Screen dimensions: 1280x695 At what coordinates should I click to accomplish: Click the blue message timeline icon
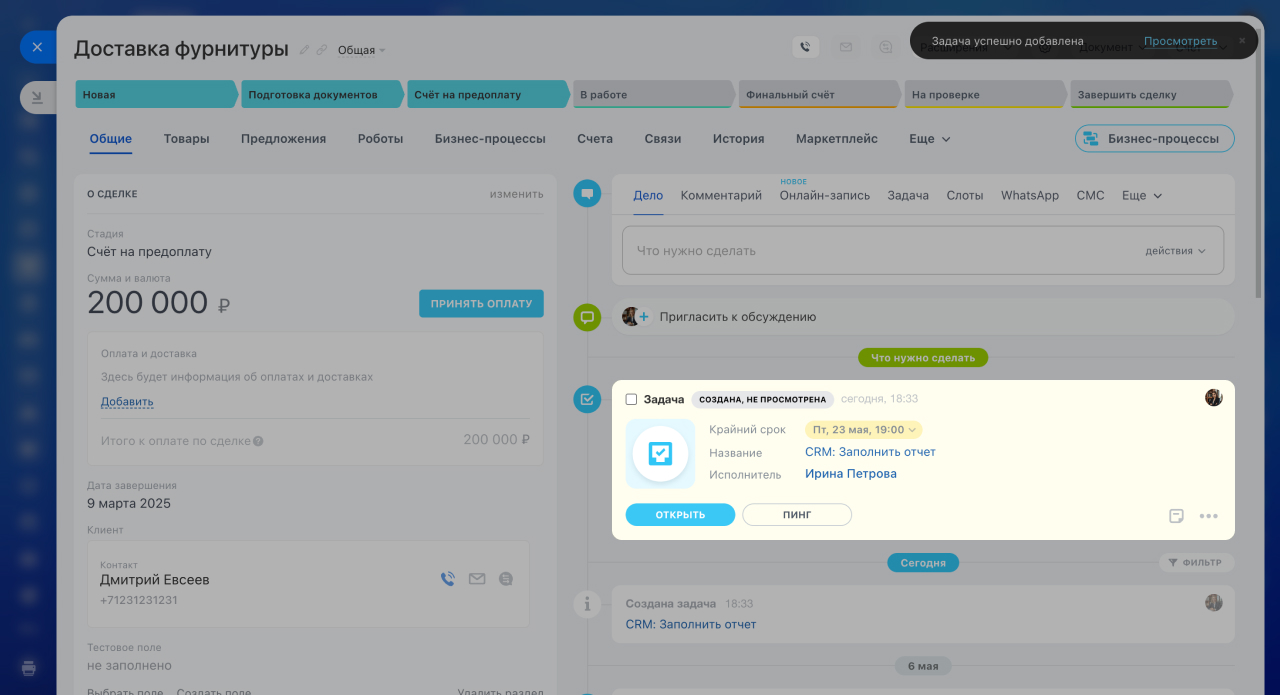click(587, 193)
